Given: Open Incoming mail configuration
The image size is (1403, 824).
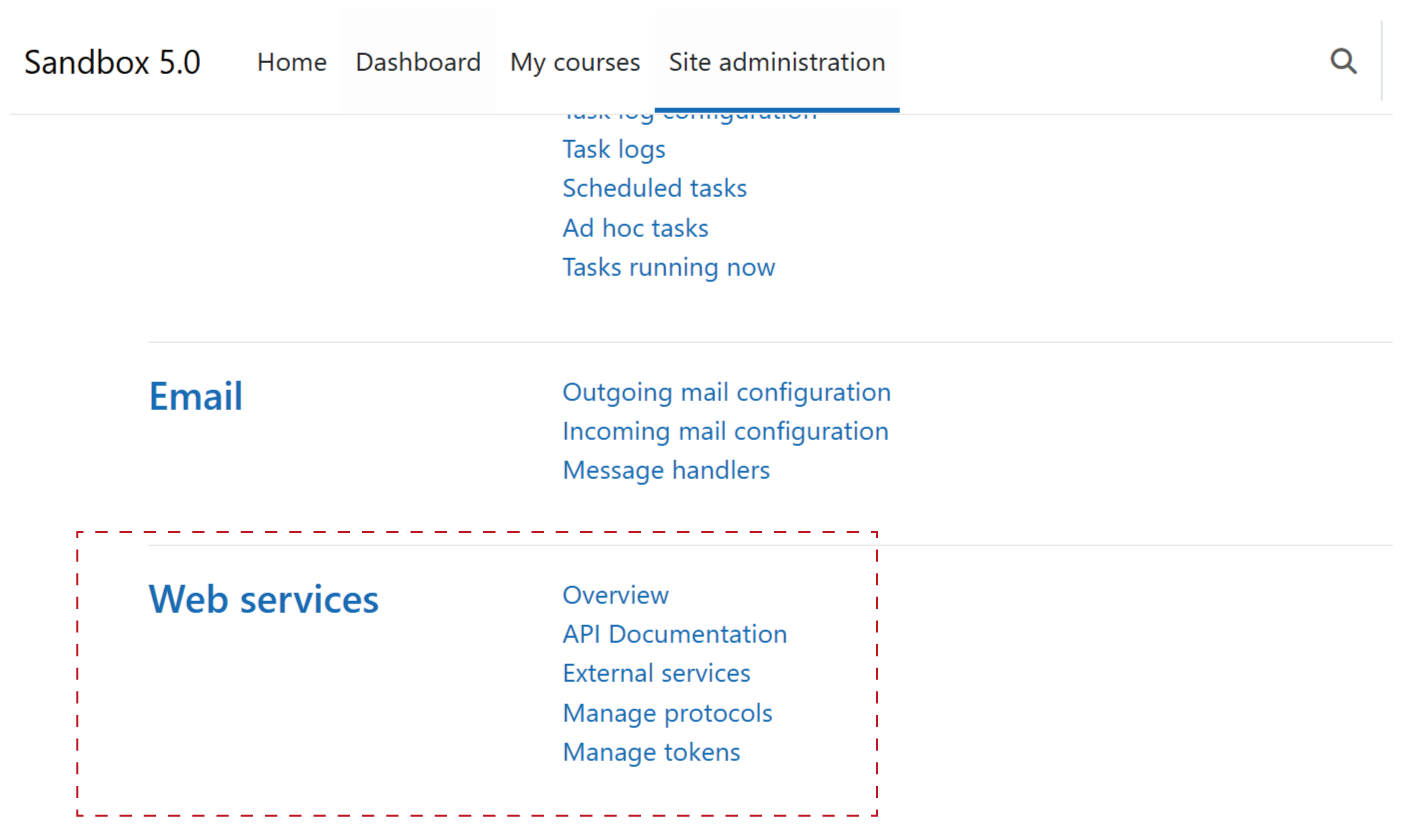Looking at the screenshot, I should pos(725,431).
